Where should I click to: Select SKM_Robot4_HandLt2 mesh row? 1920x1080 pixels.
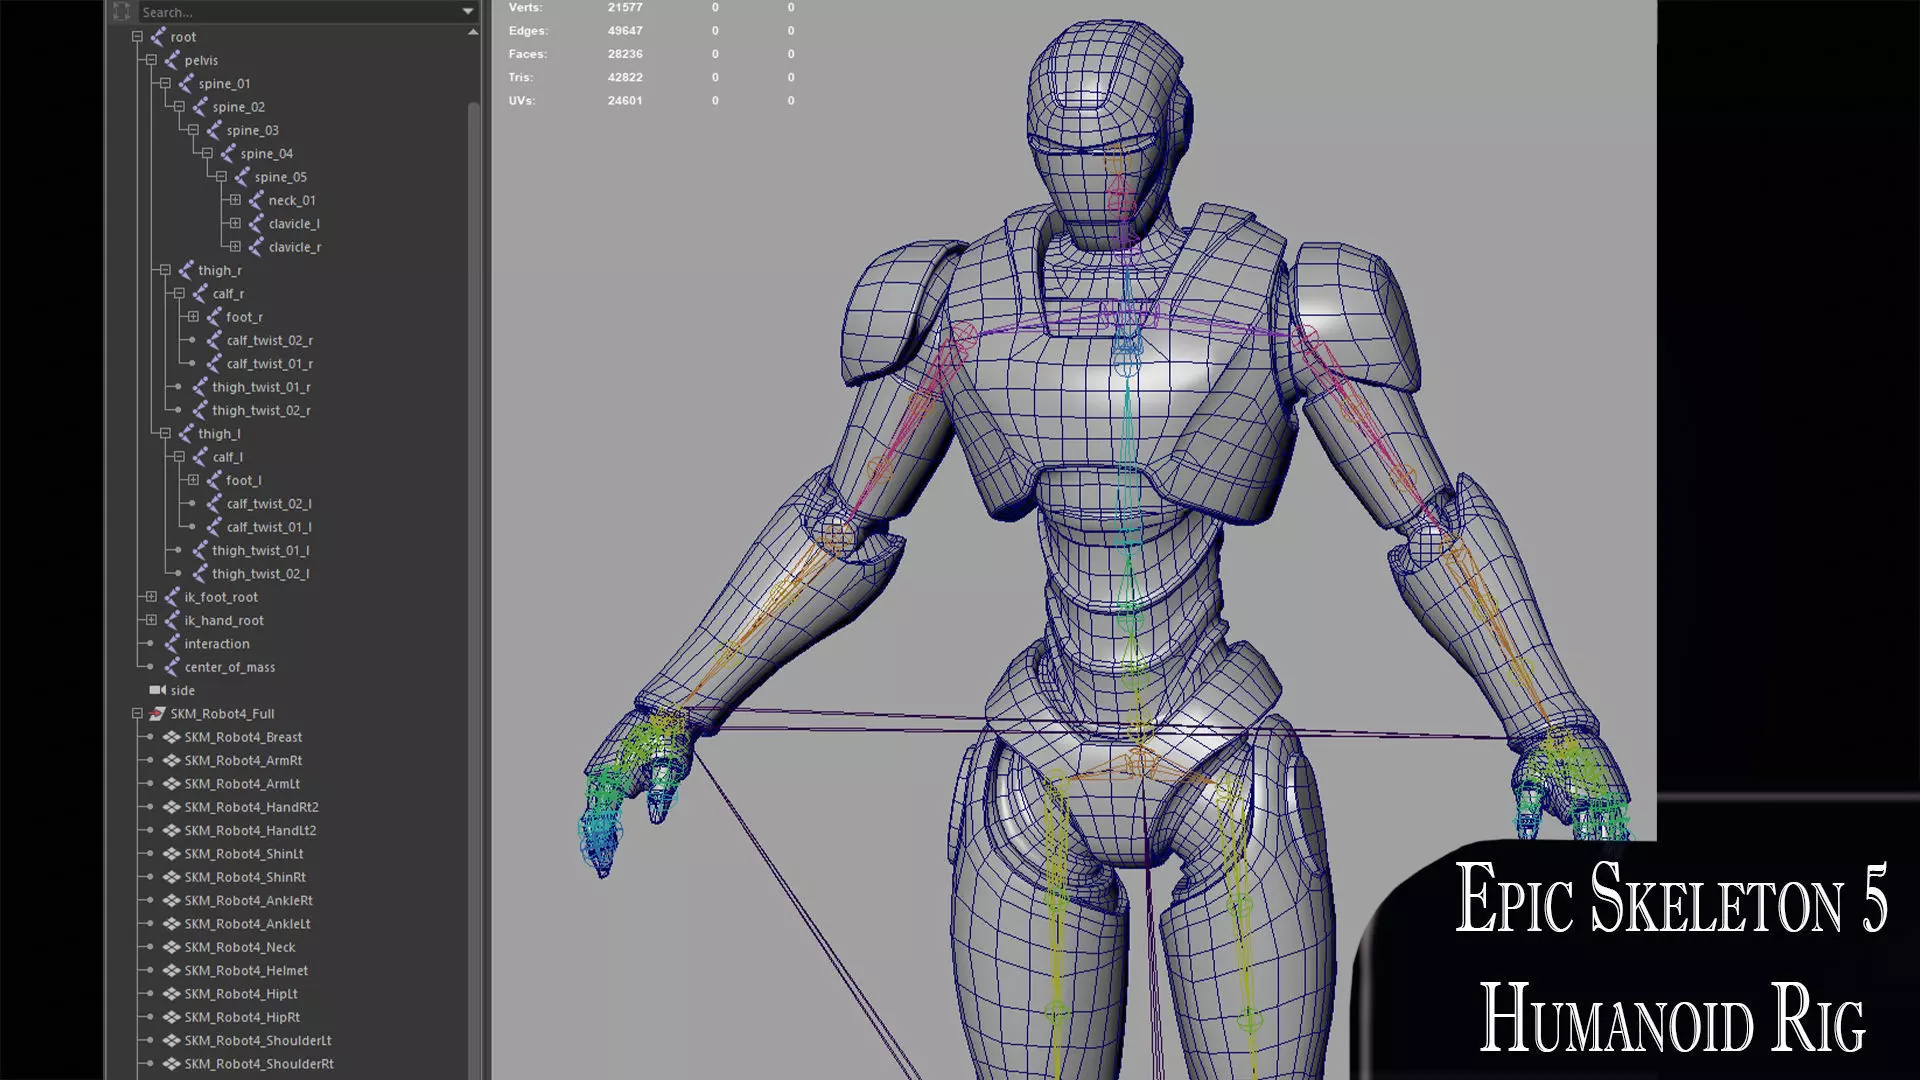(x=250, y=830)
